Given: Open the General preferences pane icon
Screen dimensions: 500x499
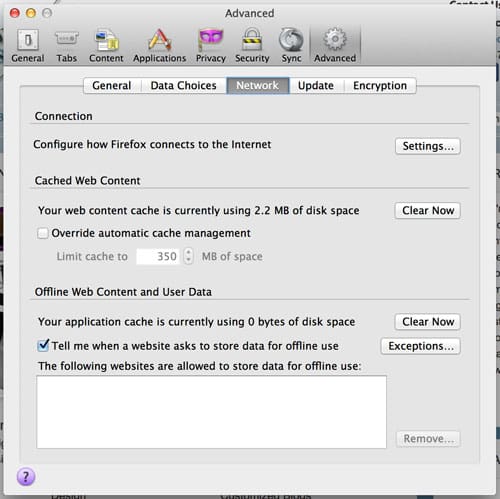Looking at the screenshot, I should pos(28,46).
